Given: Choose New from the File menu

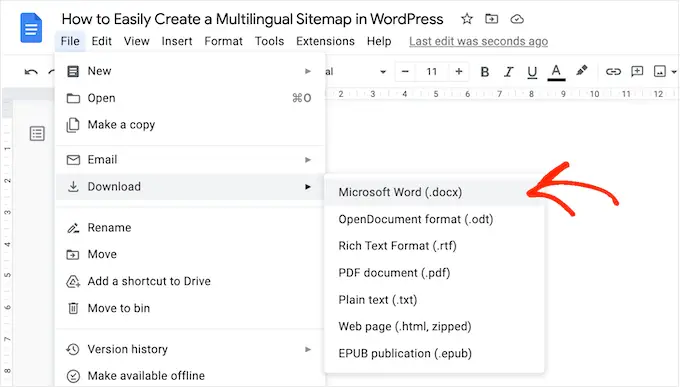Looking at the screenshot, I should tap(190, 71).
